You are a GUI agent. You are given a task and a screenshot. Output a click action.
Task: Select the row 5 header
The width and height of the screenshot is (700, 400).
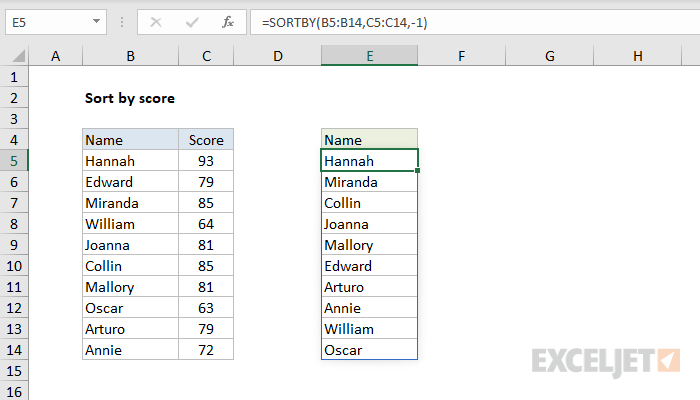tap(16, 161)
